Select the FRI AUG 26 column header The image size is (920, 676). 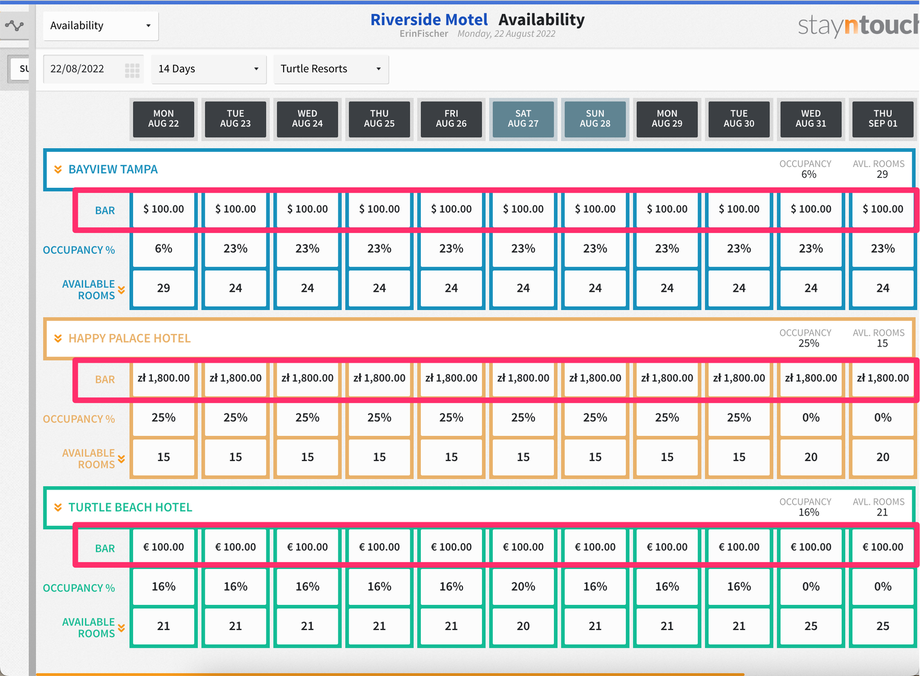(451, 119)
